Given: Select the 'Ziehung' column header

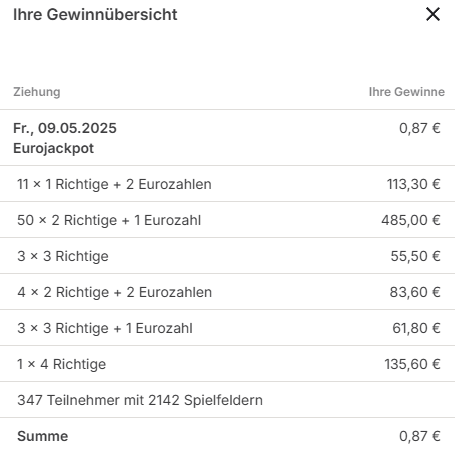Looking at the screenshot, I should (x=37, y=92).
